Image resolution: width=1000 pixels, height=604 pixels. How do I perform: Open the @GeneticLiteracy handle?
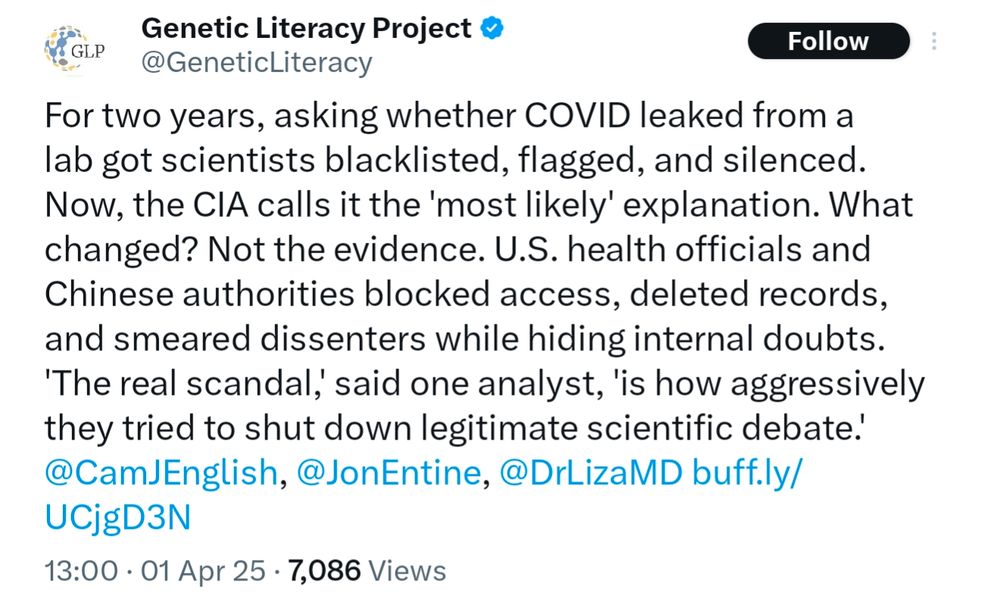(256, 63)
